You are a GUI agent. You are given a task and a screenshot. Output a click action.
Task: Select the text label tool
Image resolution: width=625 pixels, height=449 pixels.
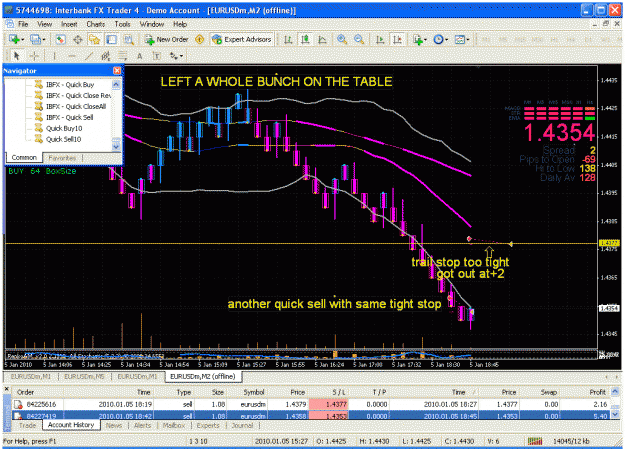157,56
